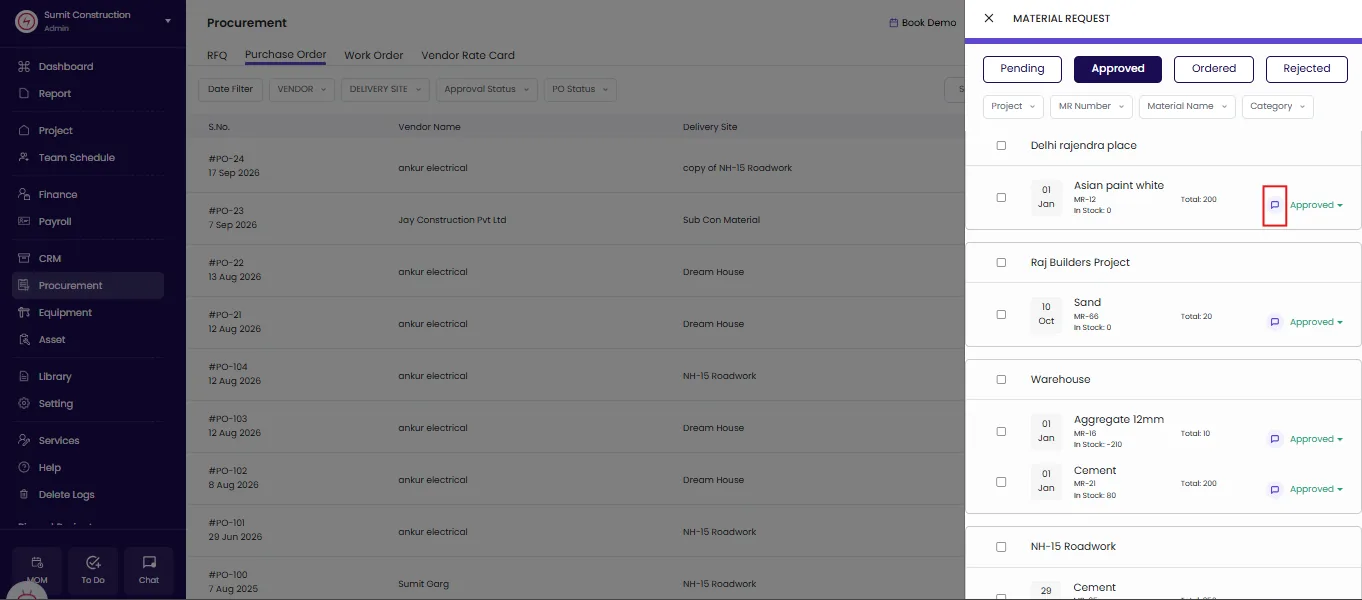Open the PO Status filter dropdown
Screen dimensions: 1362x600
click(x=580, y=90)
